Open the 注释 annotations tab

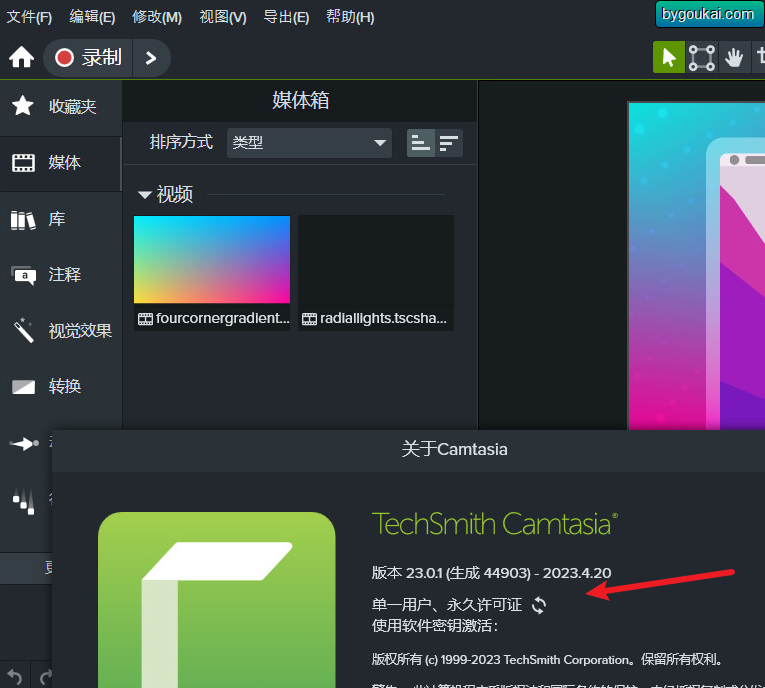pos(60,275)
